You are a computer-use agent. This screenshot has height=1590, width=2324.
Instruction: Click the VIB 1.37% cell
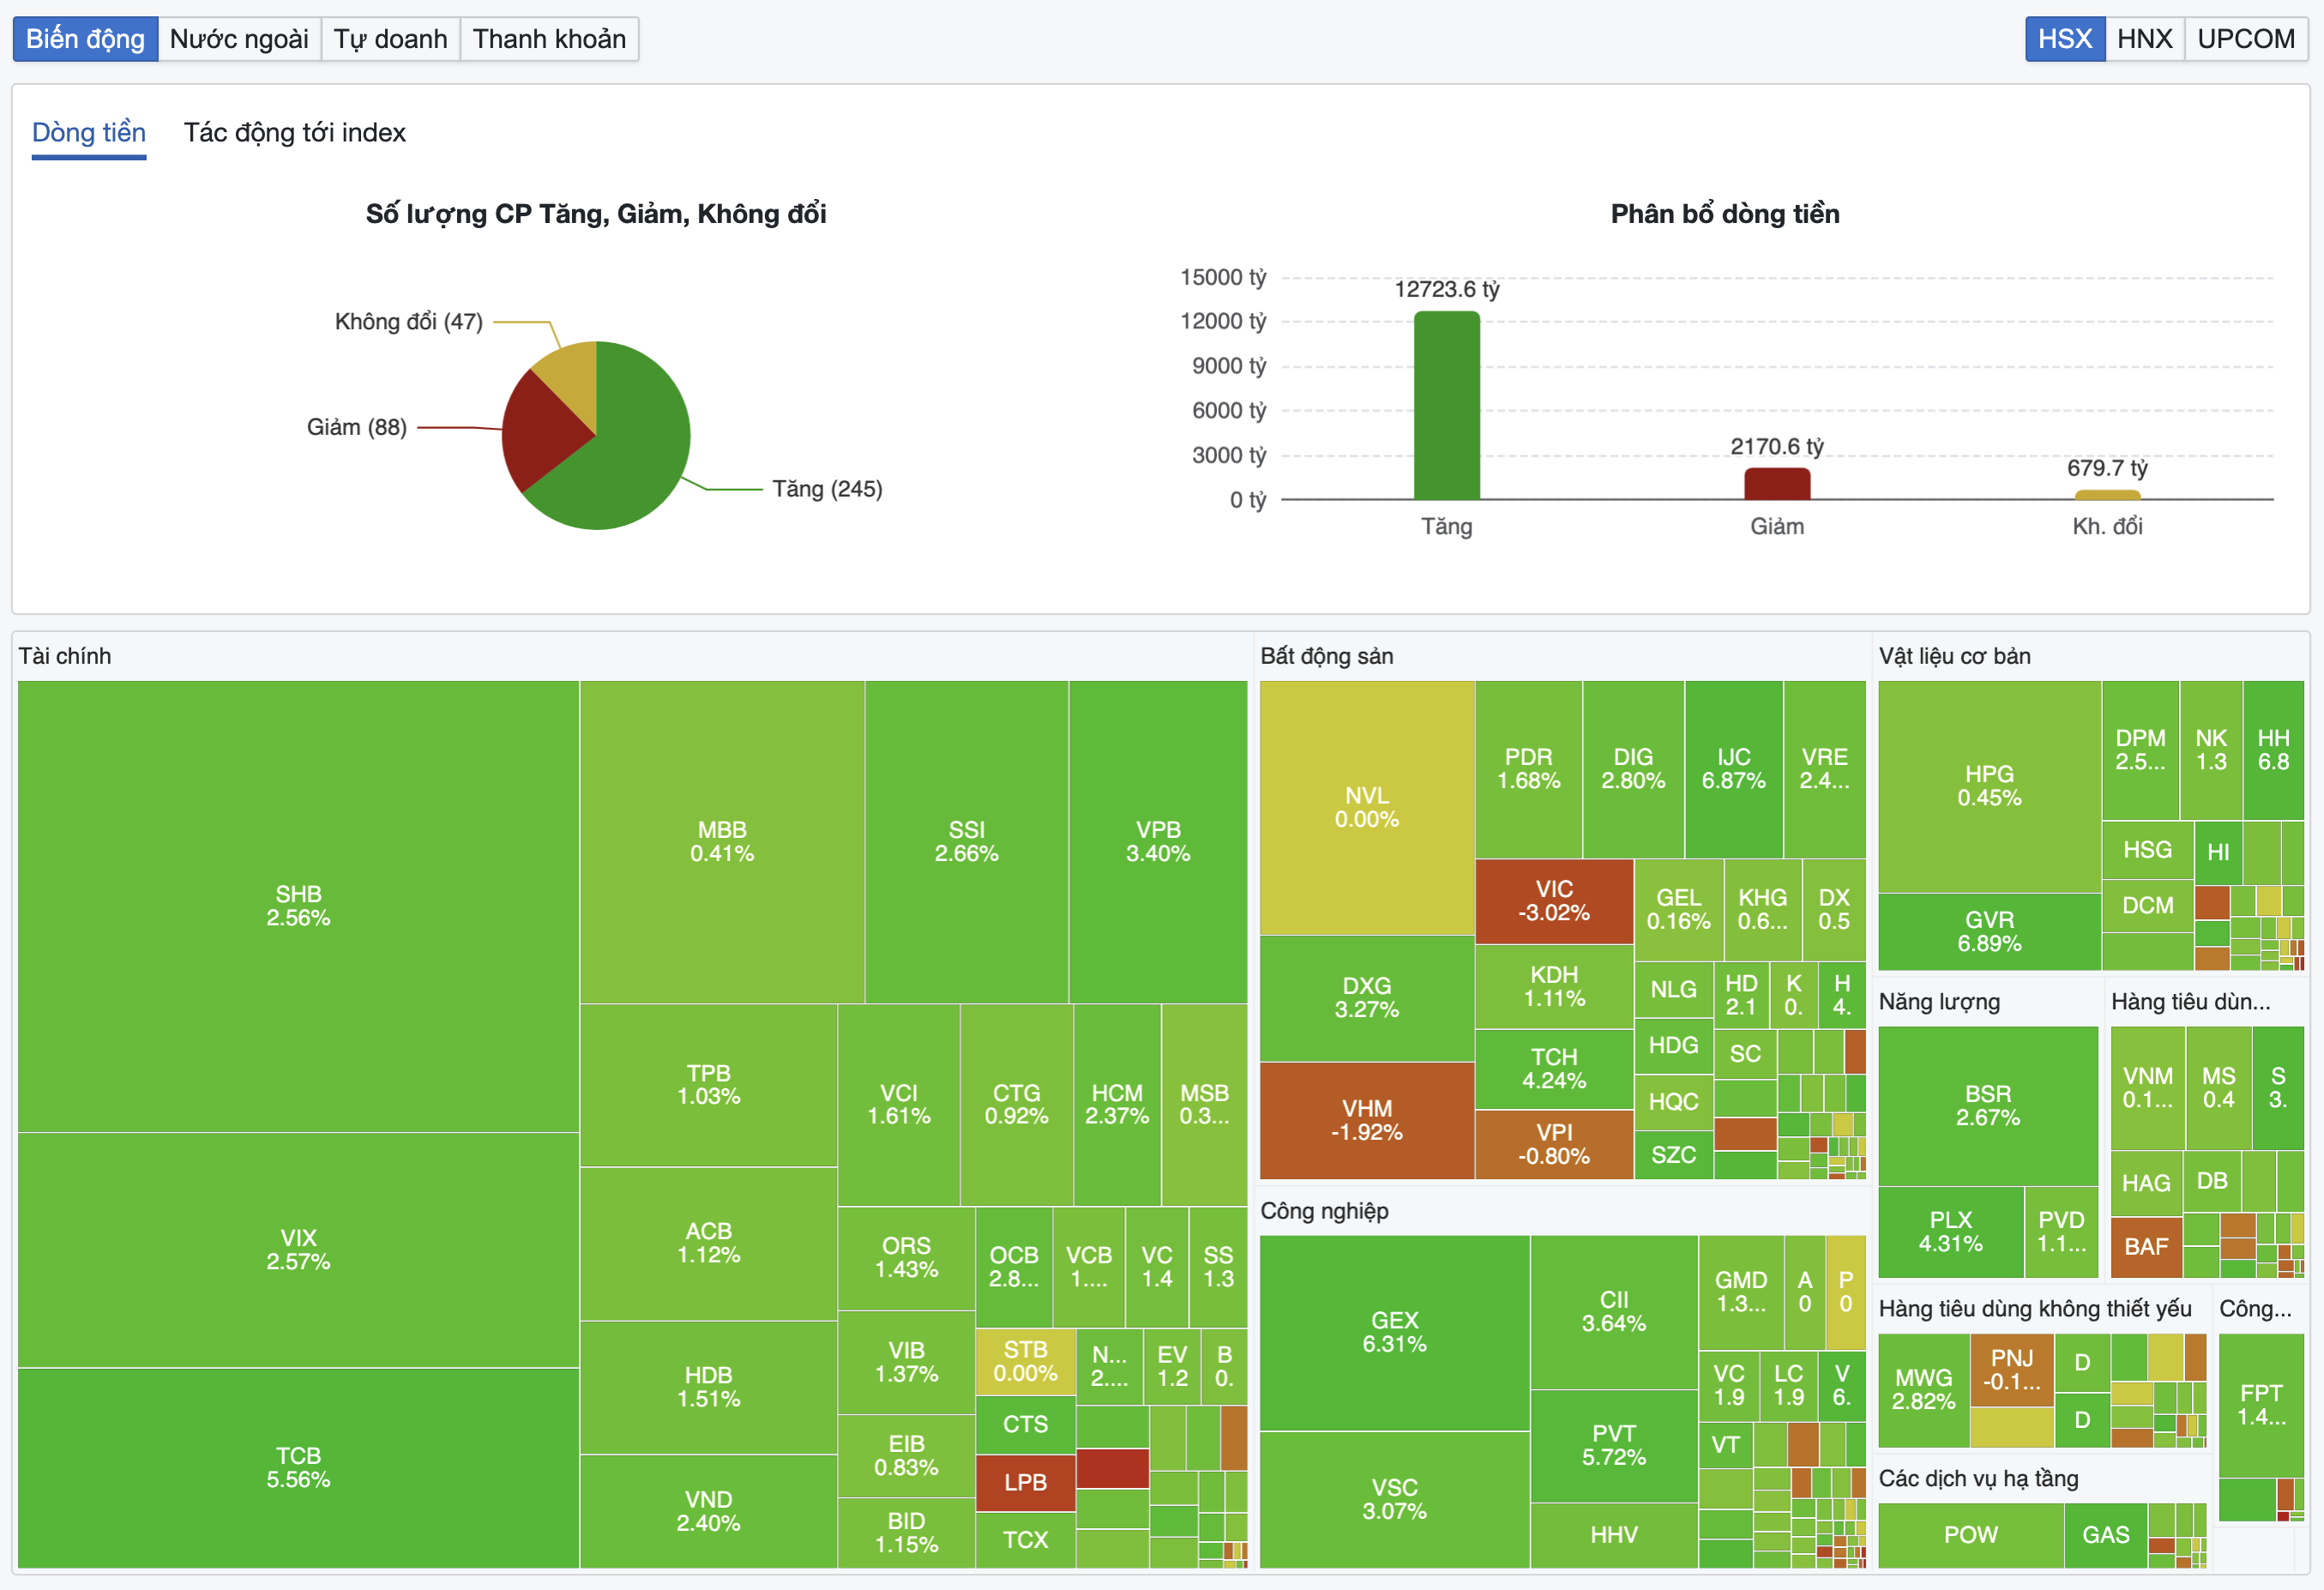(x=906, y=1362)
